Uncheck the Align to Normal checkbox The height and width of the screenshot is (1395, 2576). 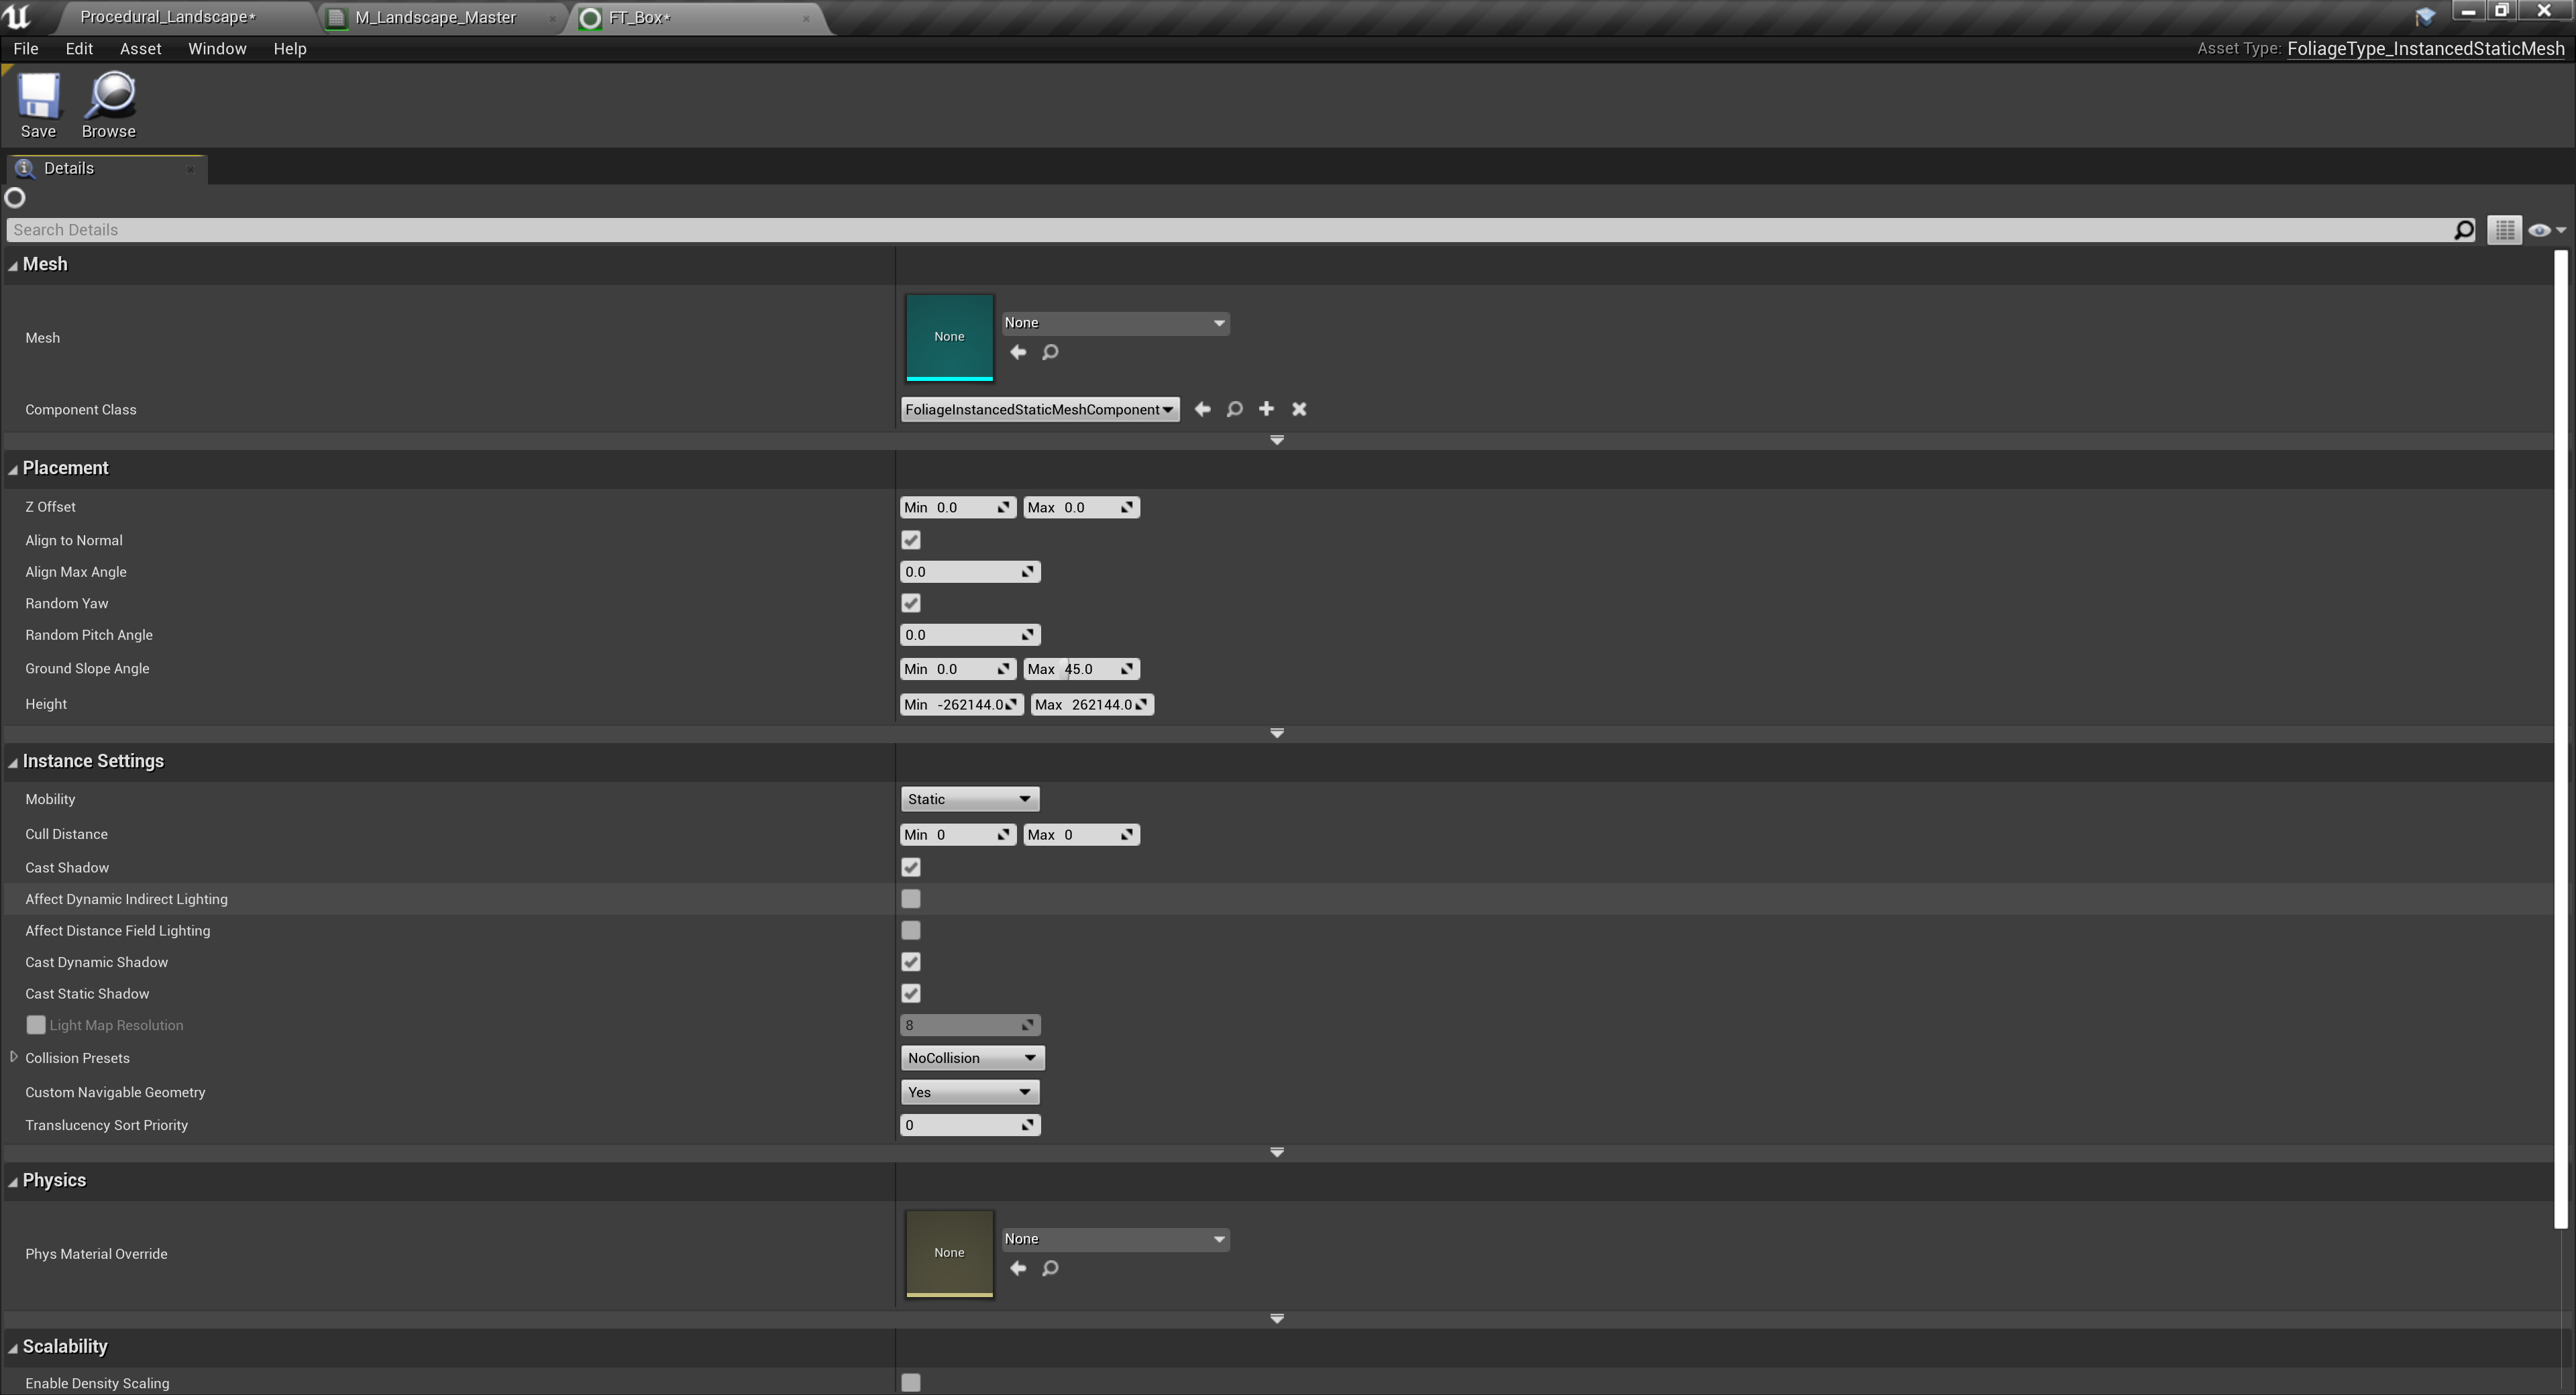coord(910,540)
